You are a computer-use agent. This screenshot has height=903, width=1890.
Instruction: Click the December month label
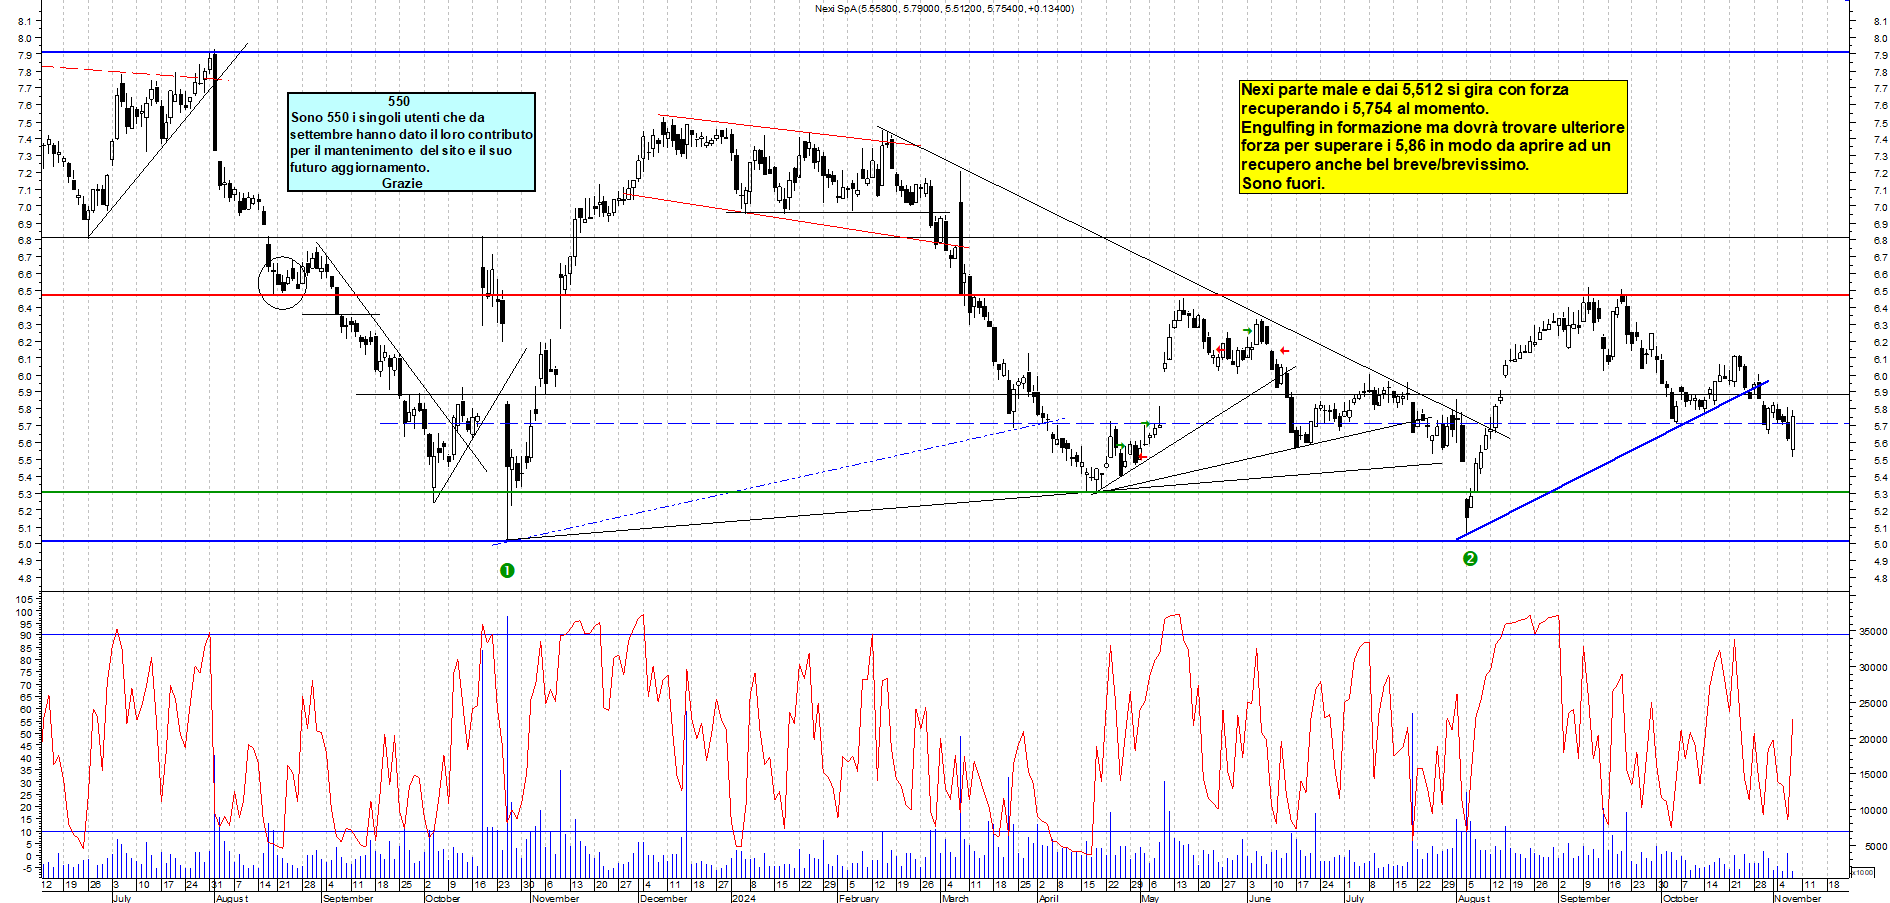(663, 898)
